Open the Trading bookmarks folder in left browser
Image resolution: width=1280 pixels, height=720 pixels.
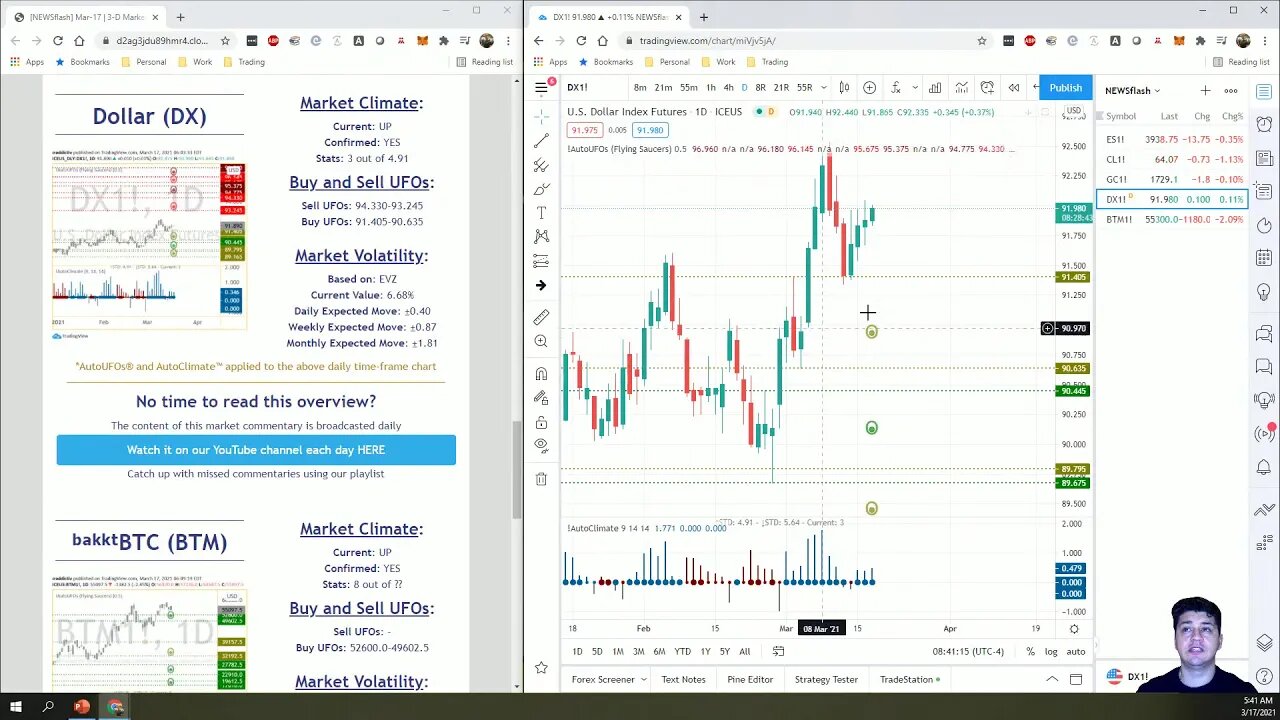click(244, 62)
